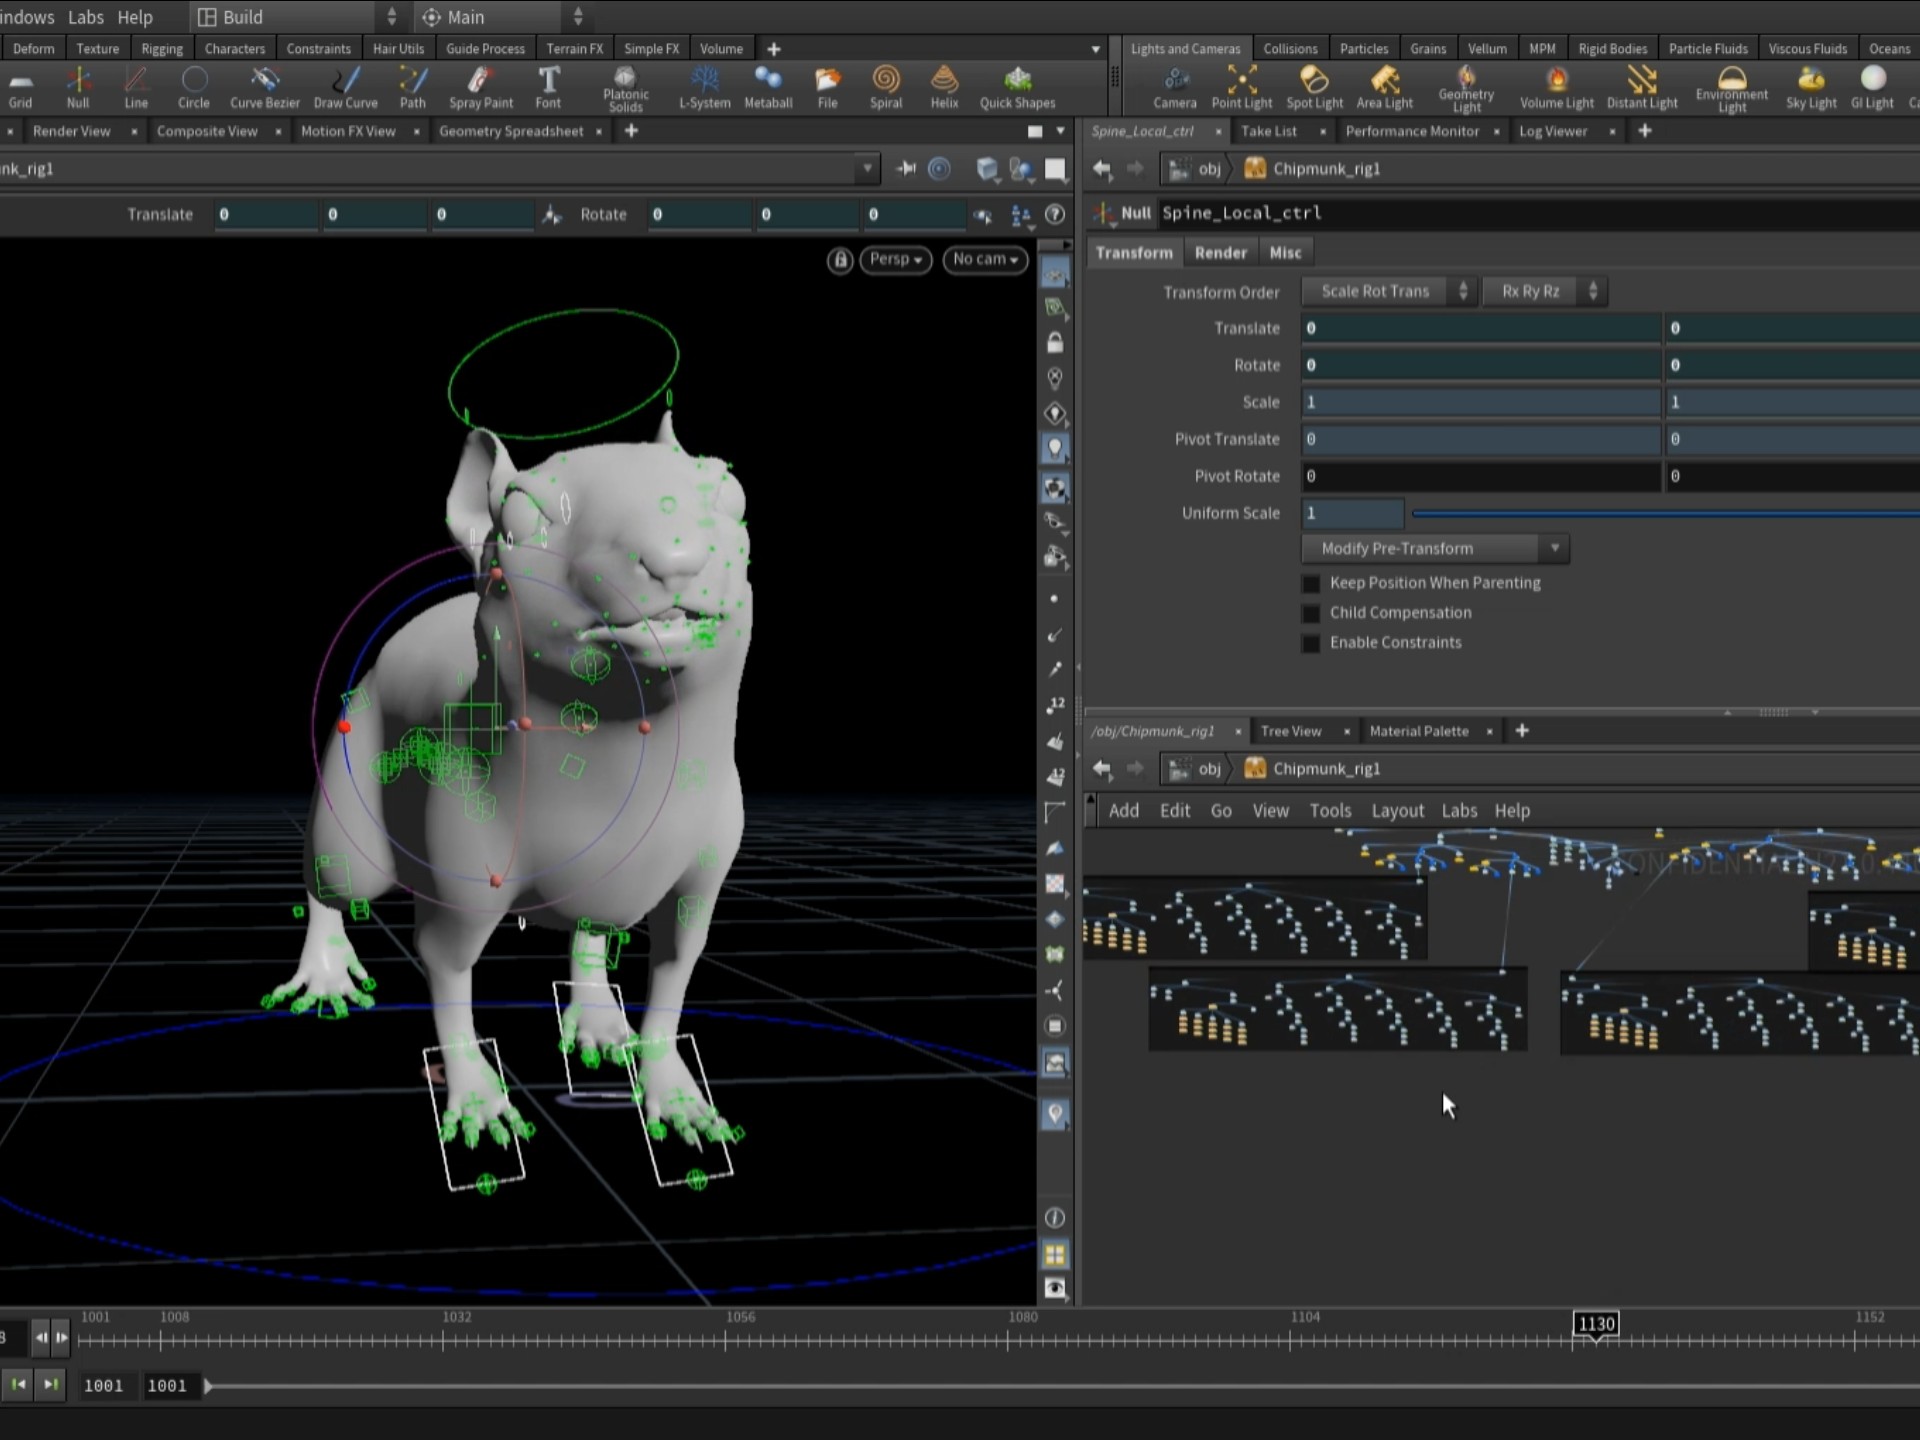This screenshot has width=1920, height=1440.
Task: Select the Helix shelf tool
Action: [944, 87]
